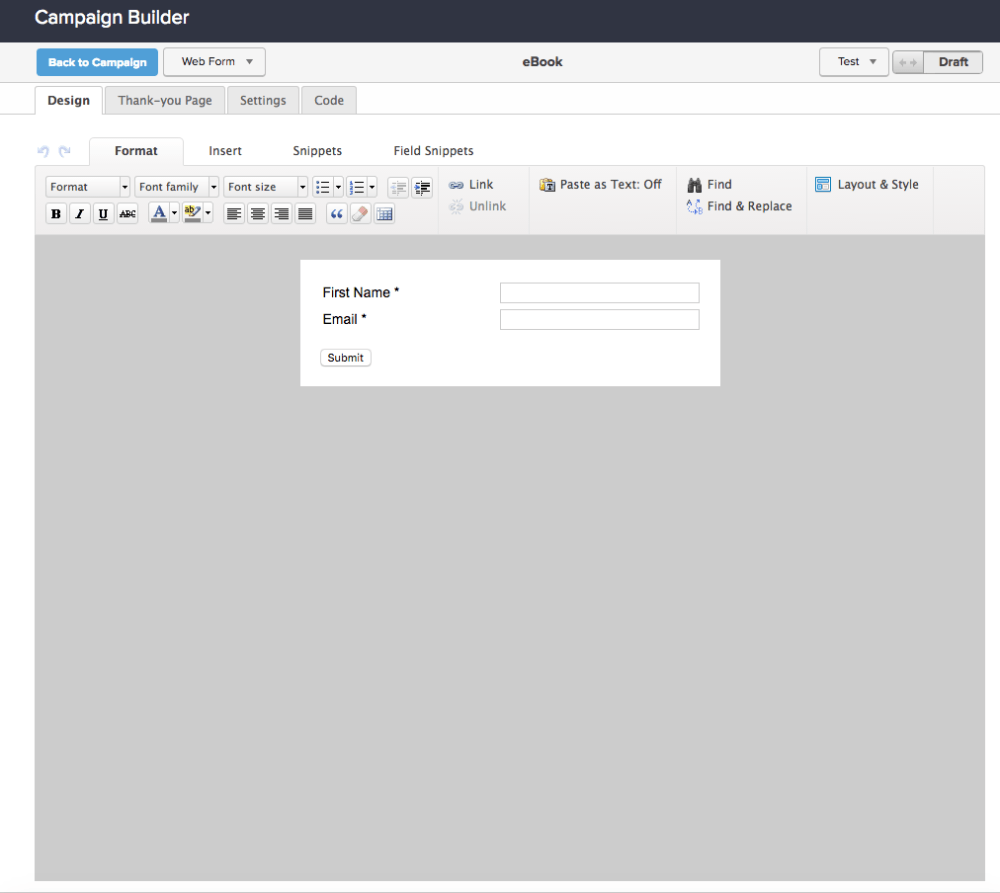
Task: Click the Email input field
Action: [599, 320]
